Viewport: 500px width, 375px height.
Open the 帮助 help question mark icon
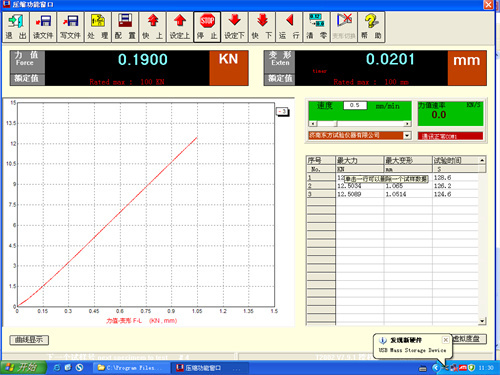(x=371, y=27)
